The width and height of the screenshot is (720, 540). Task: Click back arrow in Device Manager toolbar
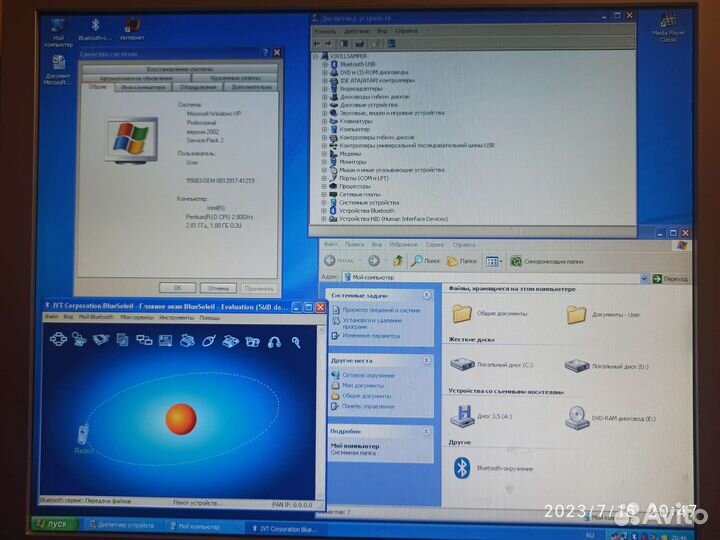click(316, 44)
